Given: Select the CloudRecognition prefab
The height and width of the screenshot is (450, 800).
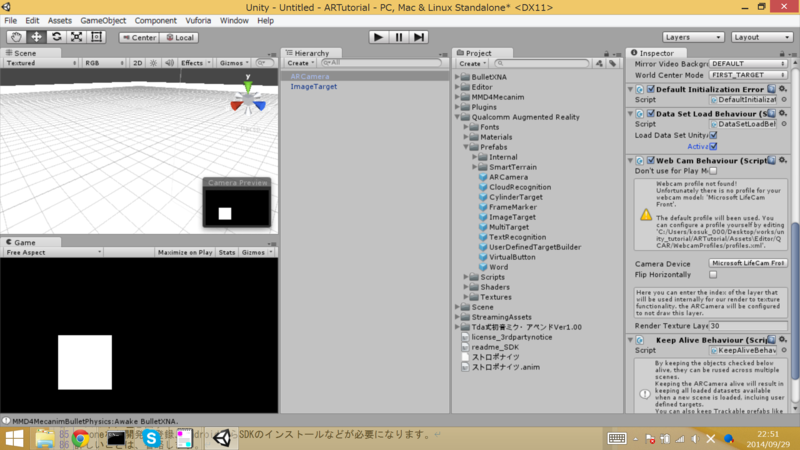Looking at the screenshot, I should point(520,187).
